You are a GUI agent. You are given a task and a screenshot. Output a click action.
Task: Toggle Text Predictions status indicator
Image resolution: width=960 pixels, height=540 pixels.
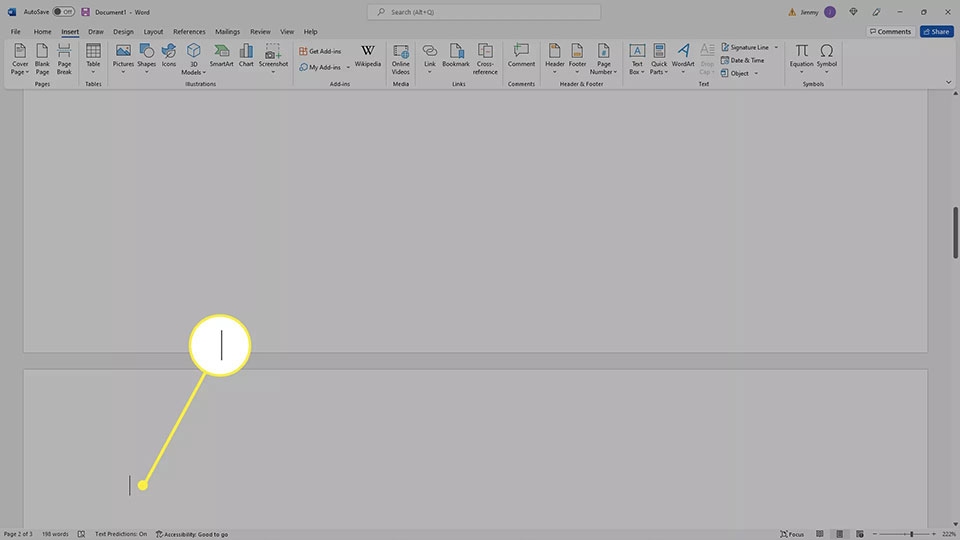121,534
